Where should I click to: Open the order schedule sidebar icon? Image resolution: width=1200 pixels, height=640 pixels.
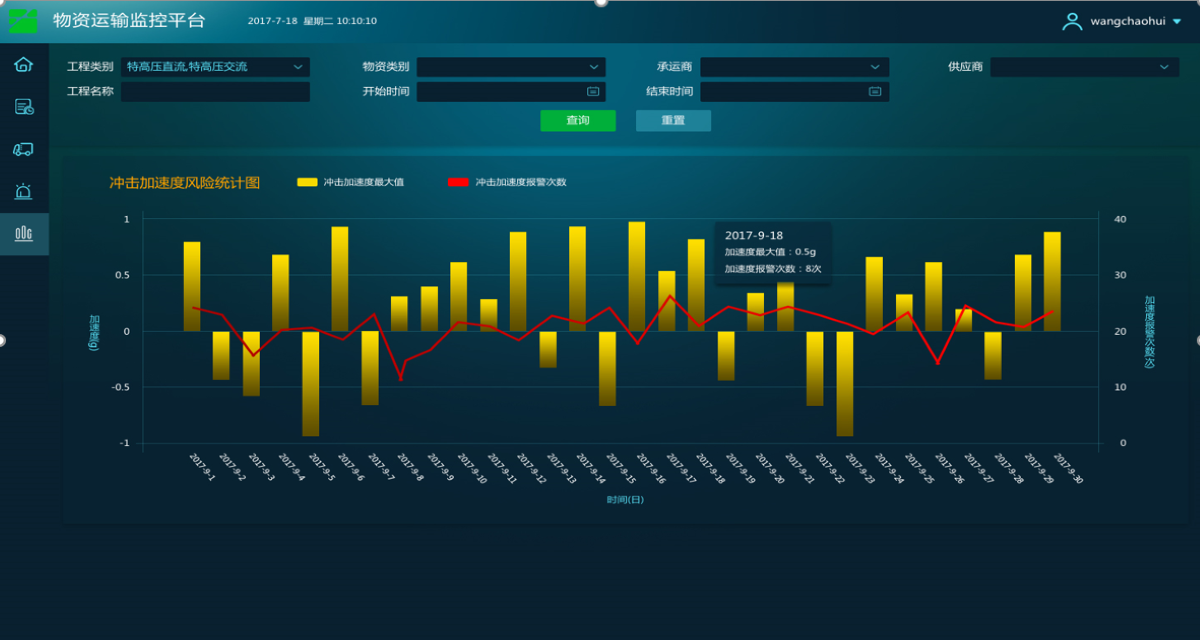coord(23,107)
